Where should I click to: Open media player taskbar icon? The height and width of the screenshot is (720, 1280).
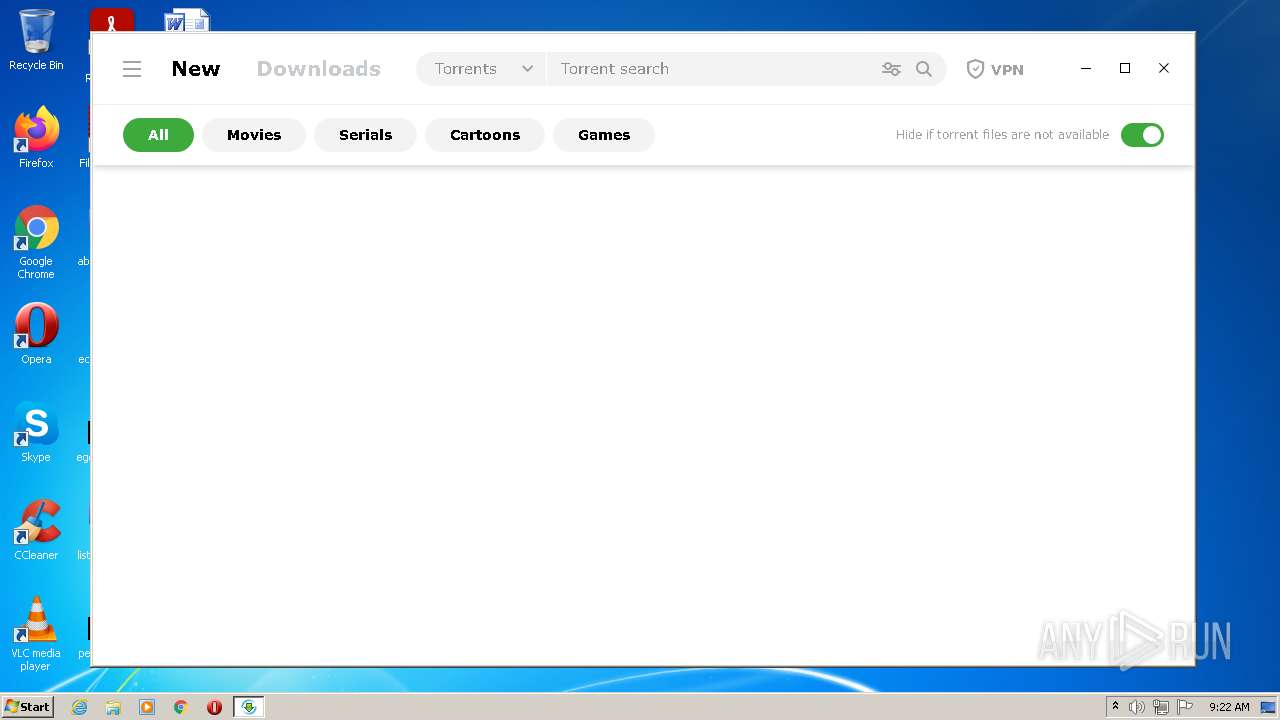tap(147, 707)
